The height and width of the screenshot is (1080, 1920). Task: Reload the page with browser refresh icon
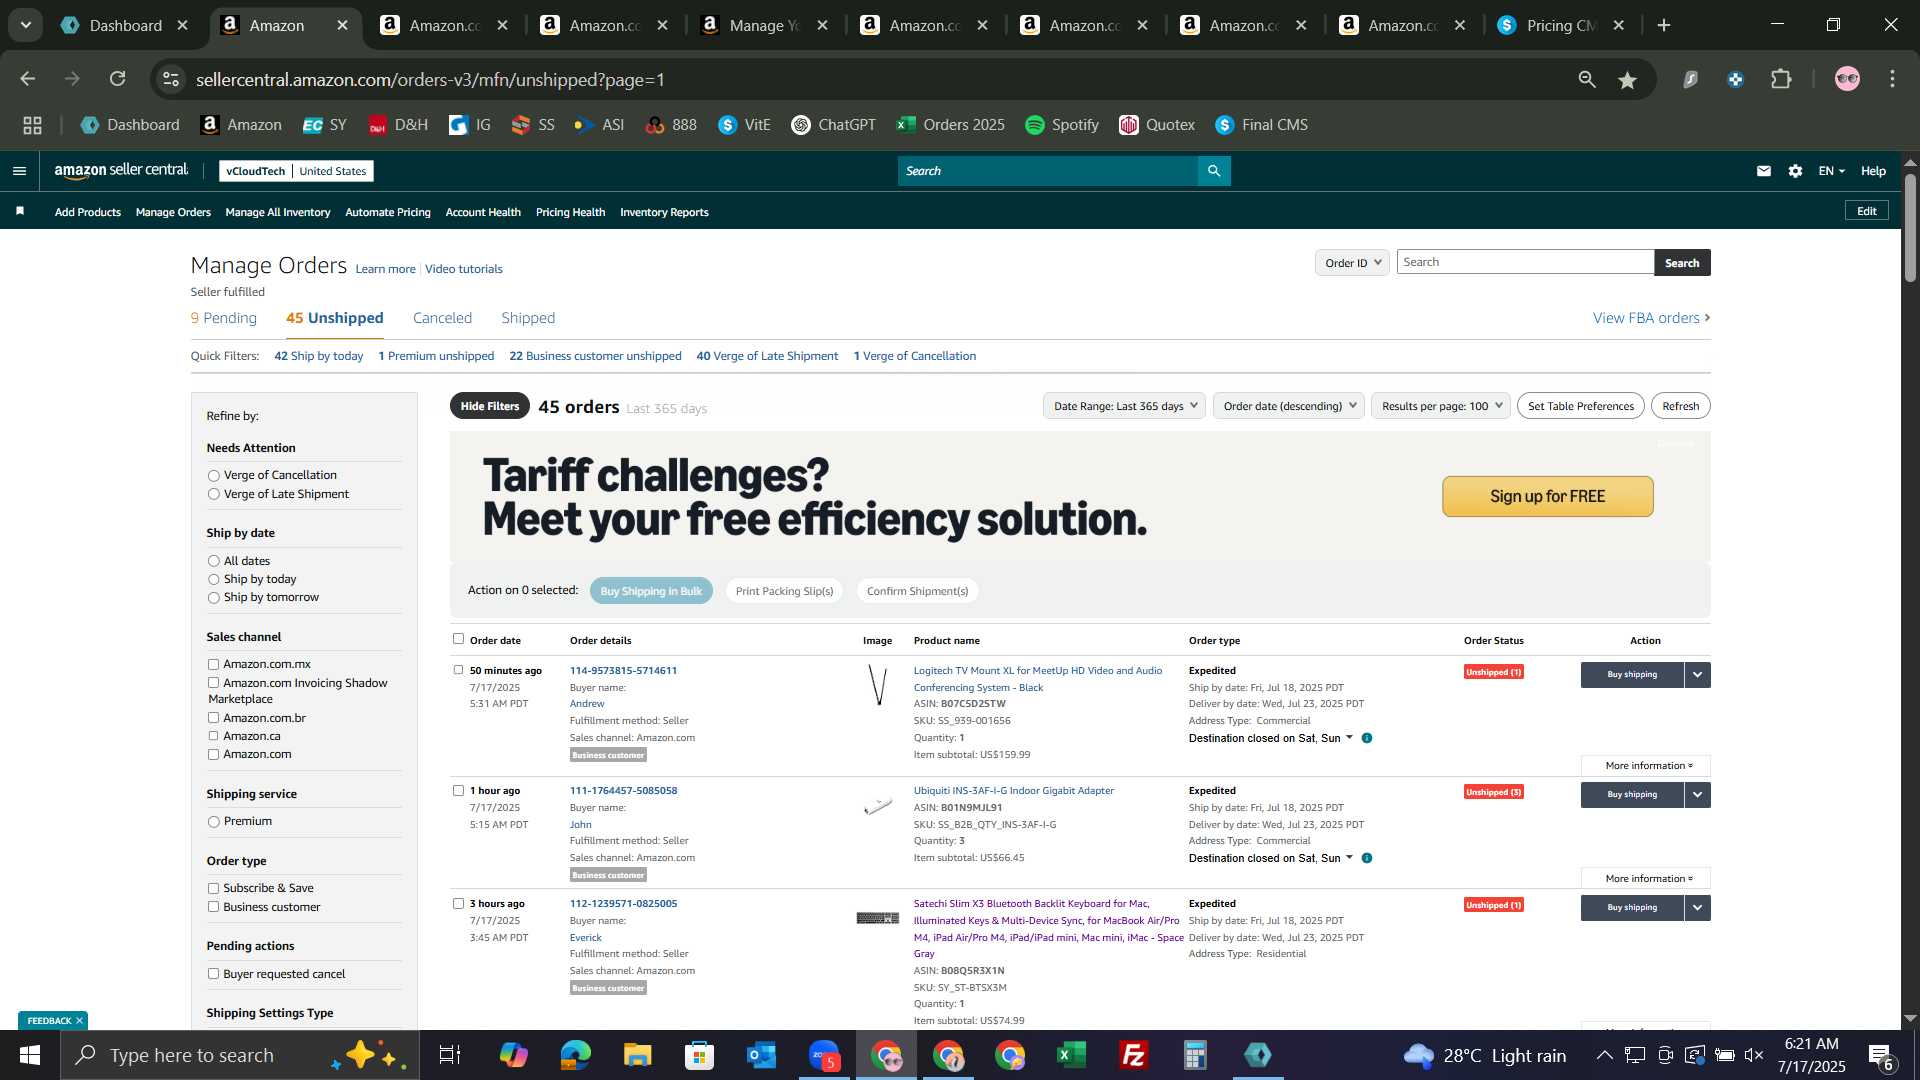(118, 79)
